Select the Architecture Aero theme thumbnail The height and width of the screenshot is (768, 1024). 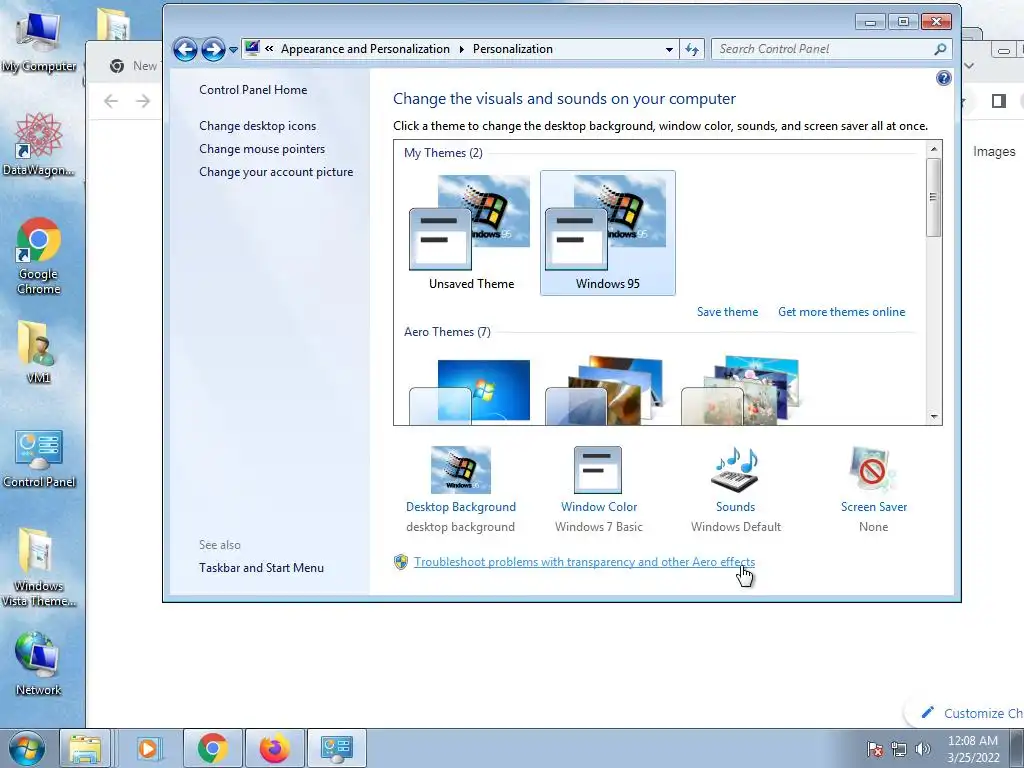[605, 391]
